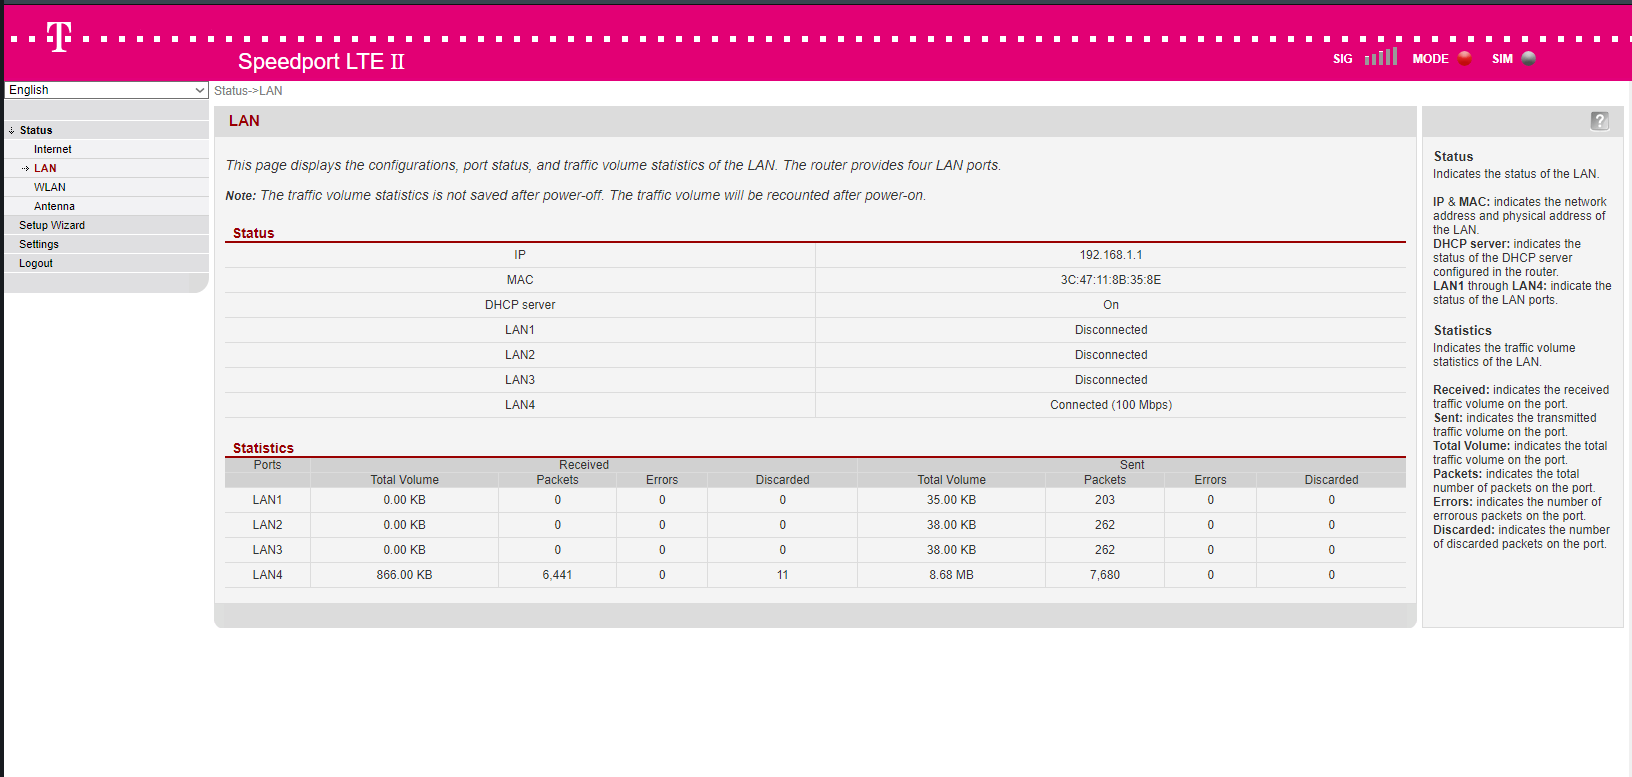Open the English language dropdown
Screen dimensions: 1632x777
click(x=106, y=90)
